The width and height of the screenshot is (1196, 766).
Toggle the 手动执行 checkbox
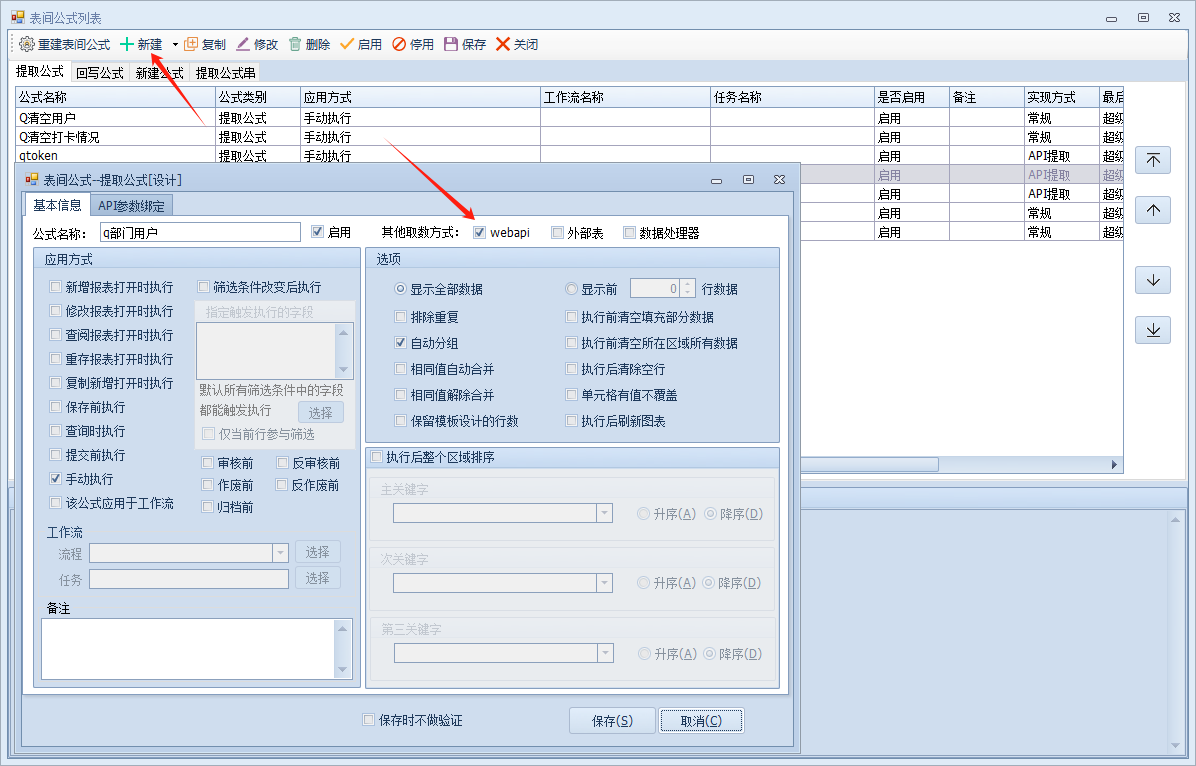(56, 479)
